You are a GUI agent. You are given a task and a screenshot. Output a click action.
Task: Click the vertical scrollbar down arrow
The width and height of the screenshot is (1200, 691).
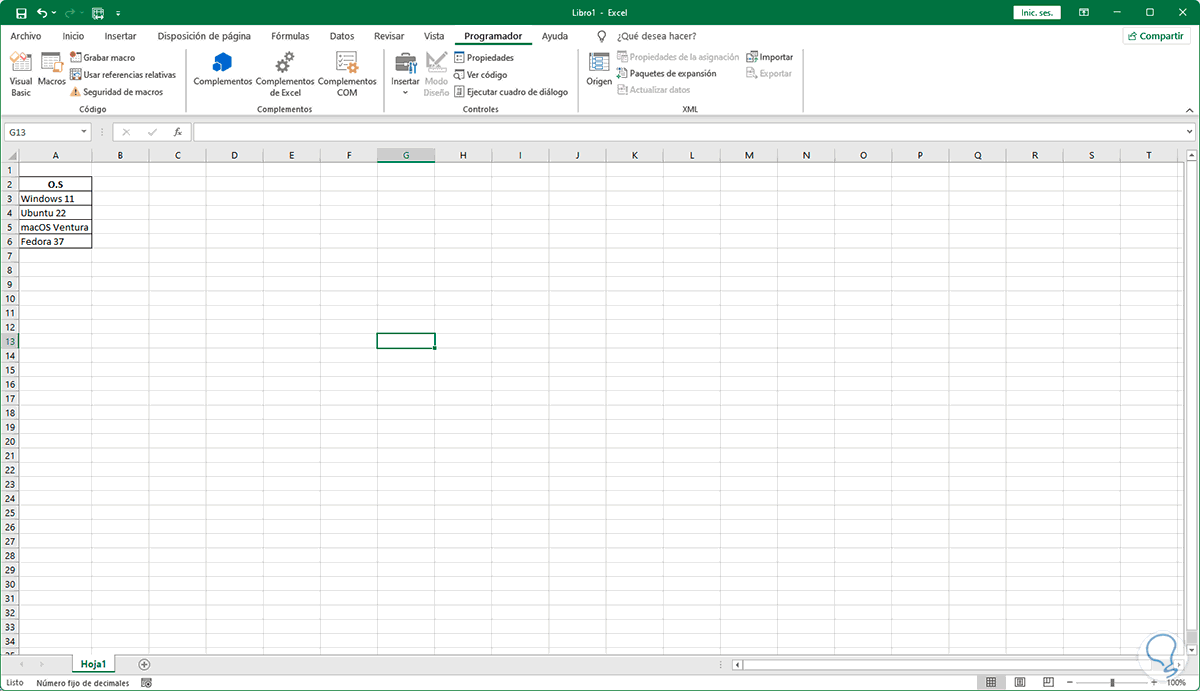point(1191,648)
